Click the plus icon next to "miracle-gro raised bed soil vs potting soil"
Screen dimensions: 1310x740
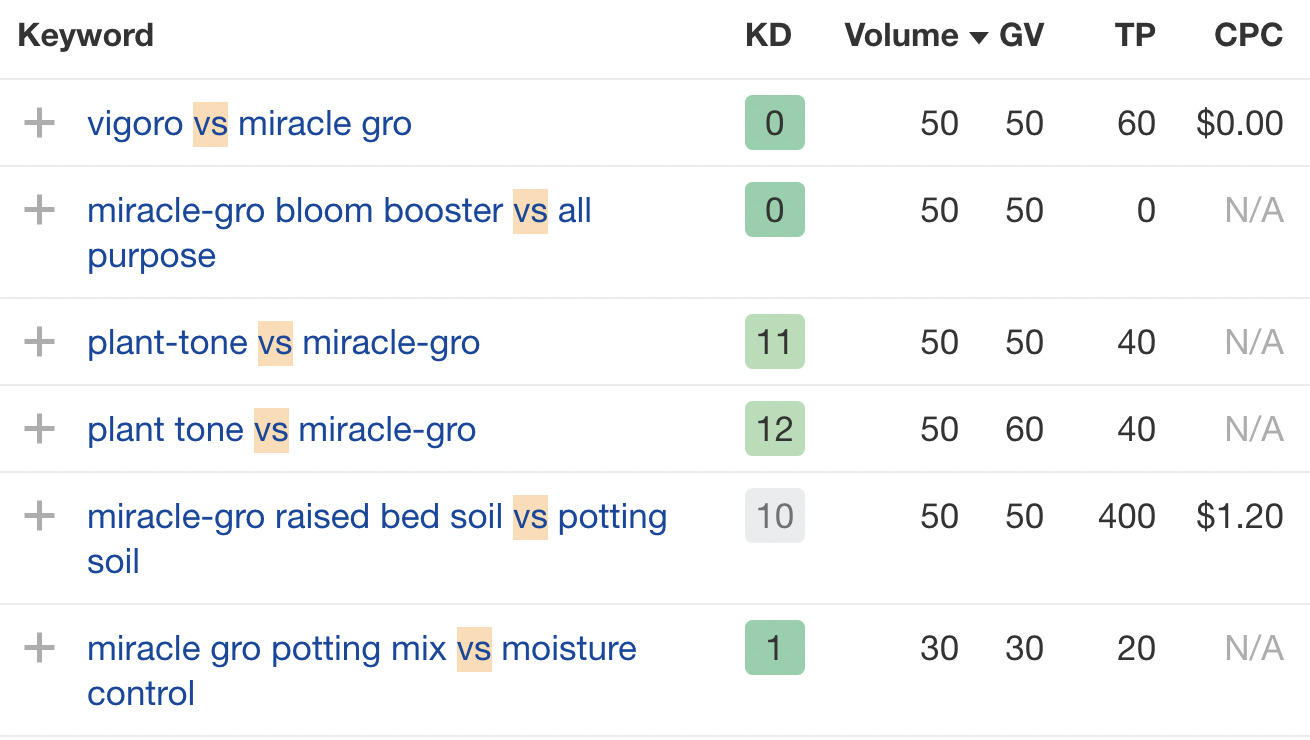point(38,516)
